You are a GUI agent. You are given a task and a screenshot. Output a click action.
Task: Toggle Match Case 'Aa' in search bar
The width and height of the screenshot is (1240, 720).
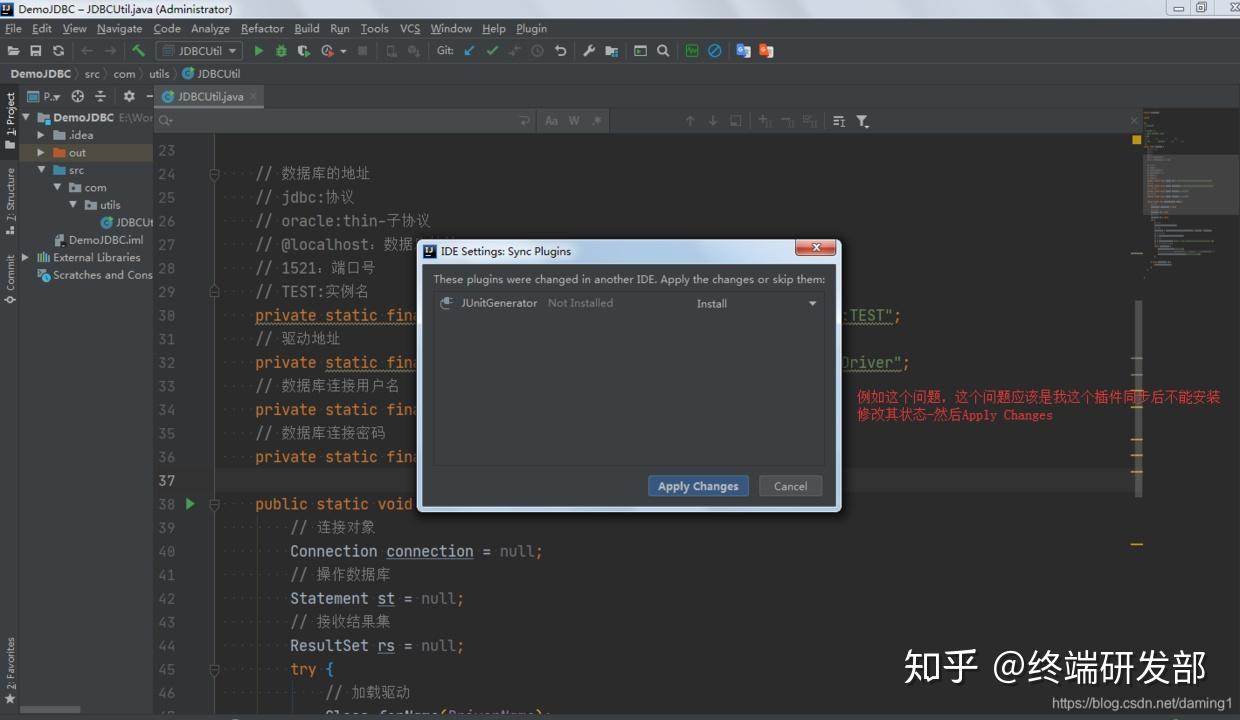click(551, 121)
